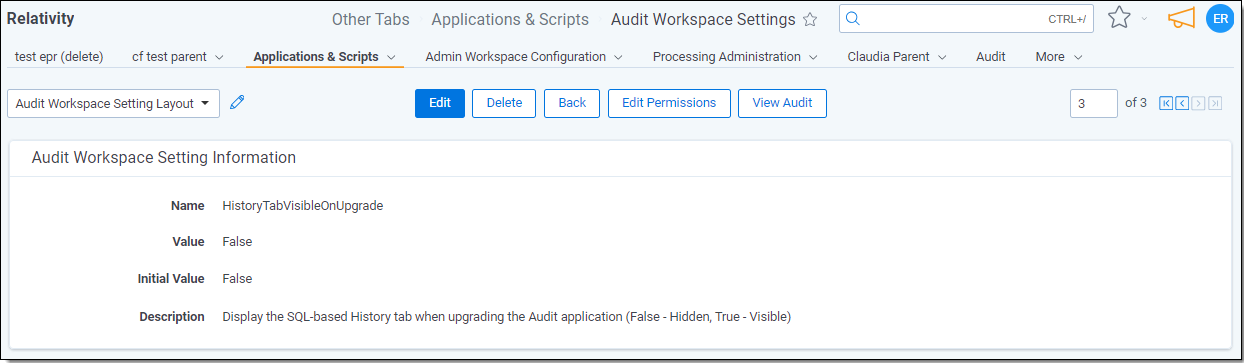Open the favorites star menu
This screenshot has height=363, width=1244.
1119,18
